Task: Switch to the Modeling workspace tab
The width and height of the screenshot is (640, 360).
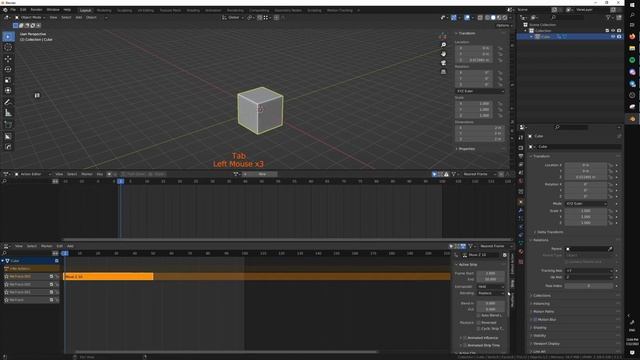Action: tap(104, 10)
